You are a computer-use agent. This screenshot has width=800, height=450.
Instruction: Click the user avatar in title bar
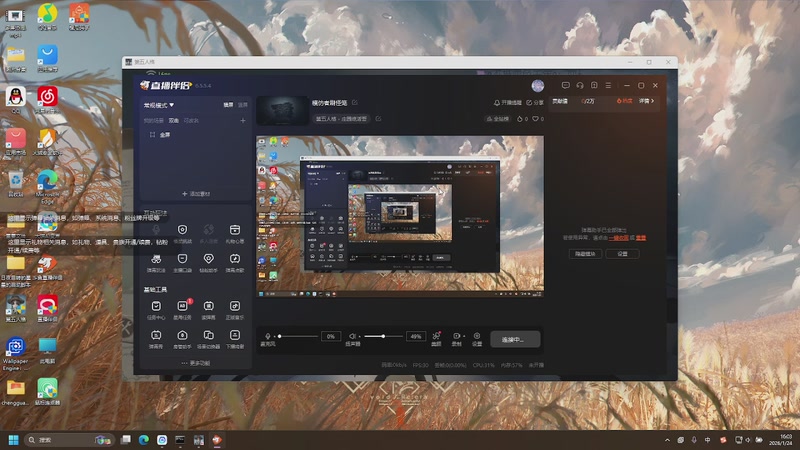(538, 86)
